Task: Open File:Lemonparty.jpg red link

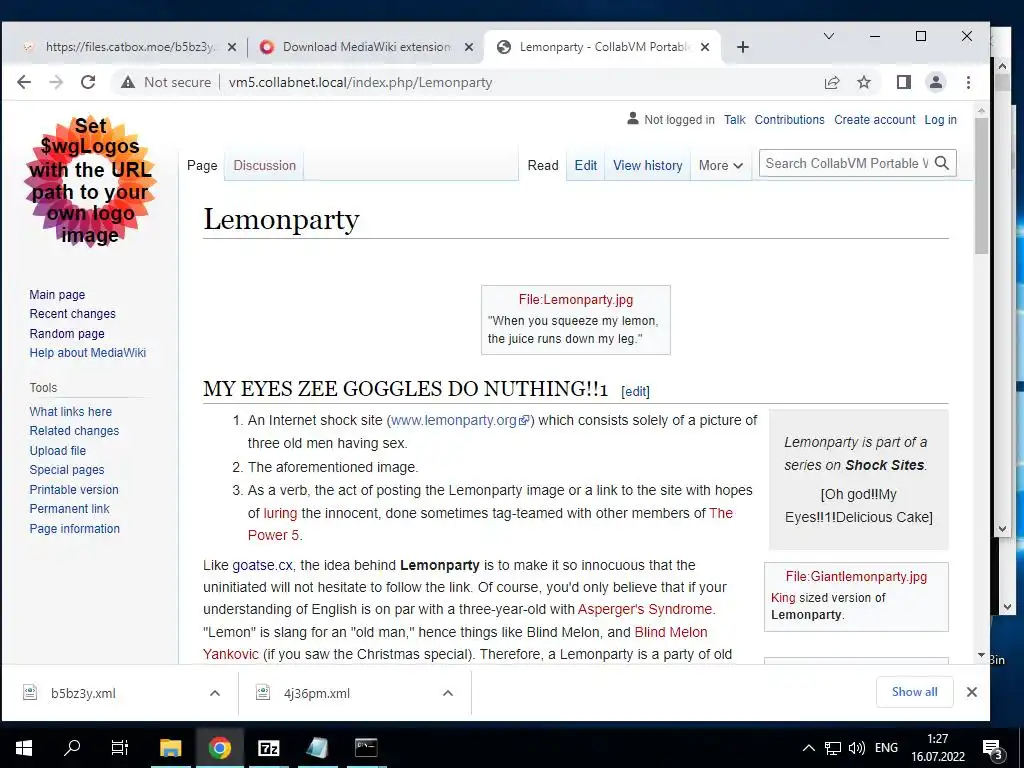Action: click(x=575, y=300)
